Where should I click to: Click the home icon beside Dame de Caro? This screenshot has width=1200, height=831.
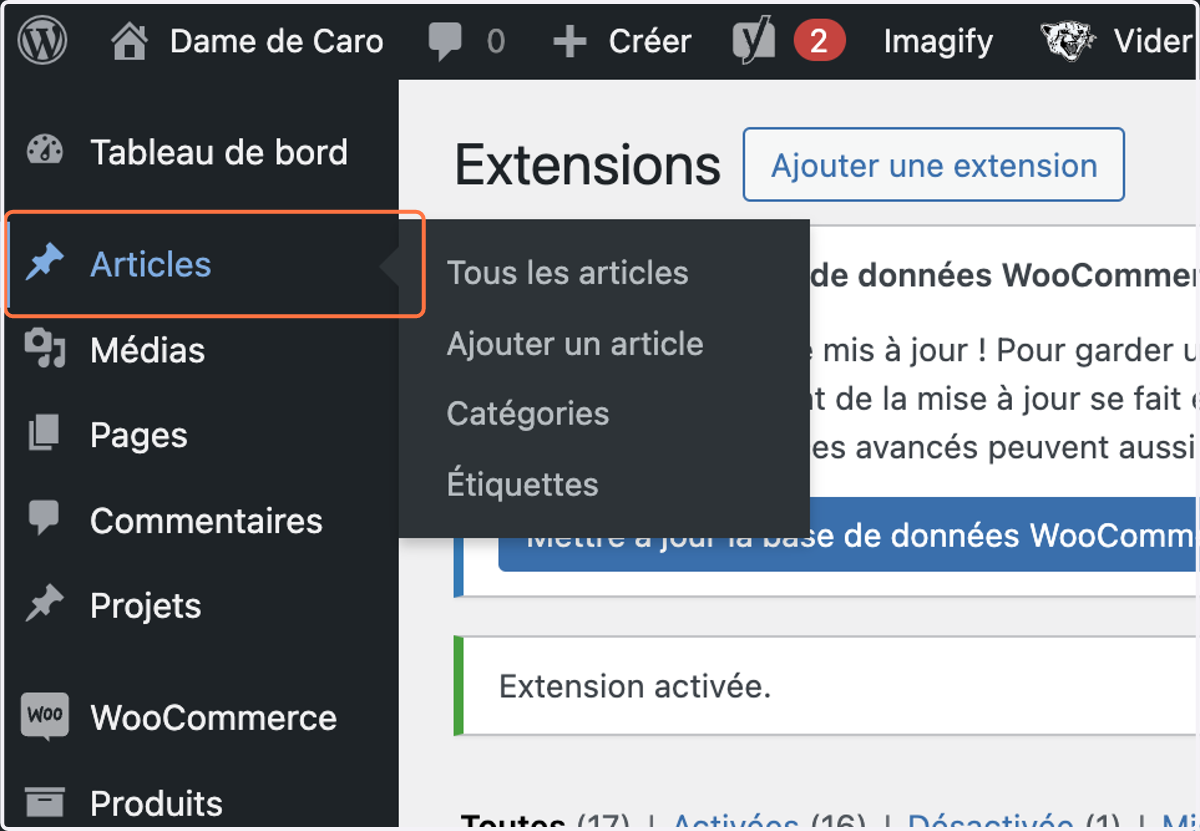click(130, 41)
